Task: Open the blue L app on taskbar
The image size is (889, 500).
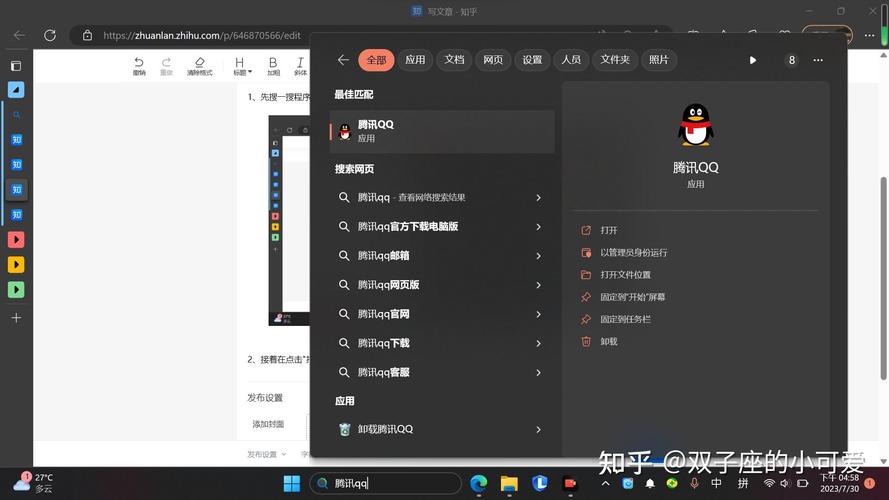Action: 539,483
